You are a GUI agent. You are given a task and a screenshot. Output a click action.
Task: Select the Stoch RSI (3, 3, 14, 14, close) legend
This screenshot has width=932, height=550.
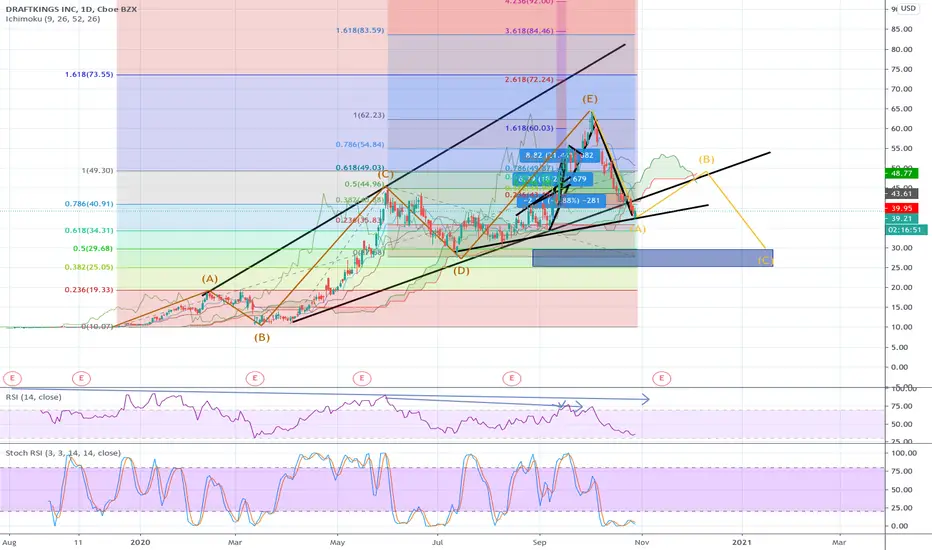click(63, 453)
